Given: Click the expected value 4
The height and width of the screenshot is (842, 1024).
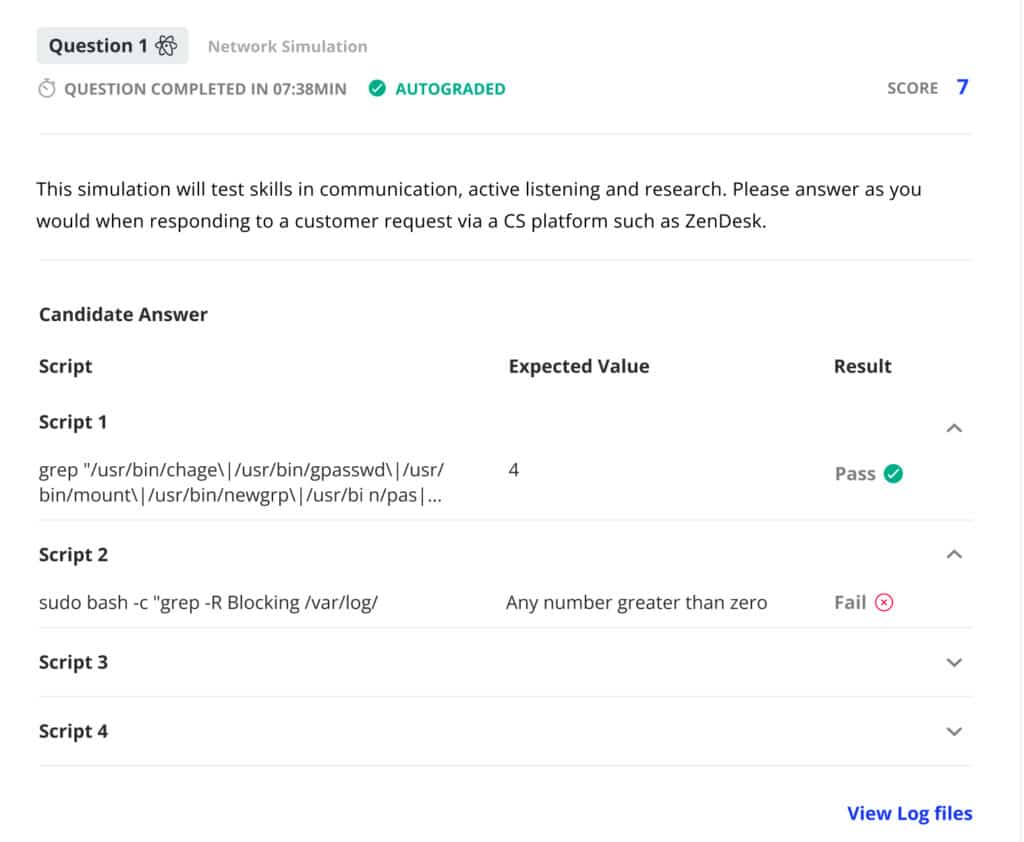Looking at the screenshot, I should point(513,470).
